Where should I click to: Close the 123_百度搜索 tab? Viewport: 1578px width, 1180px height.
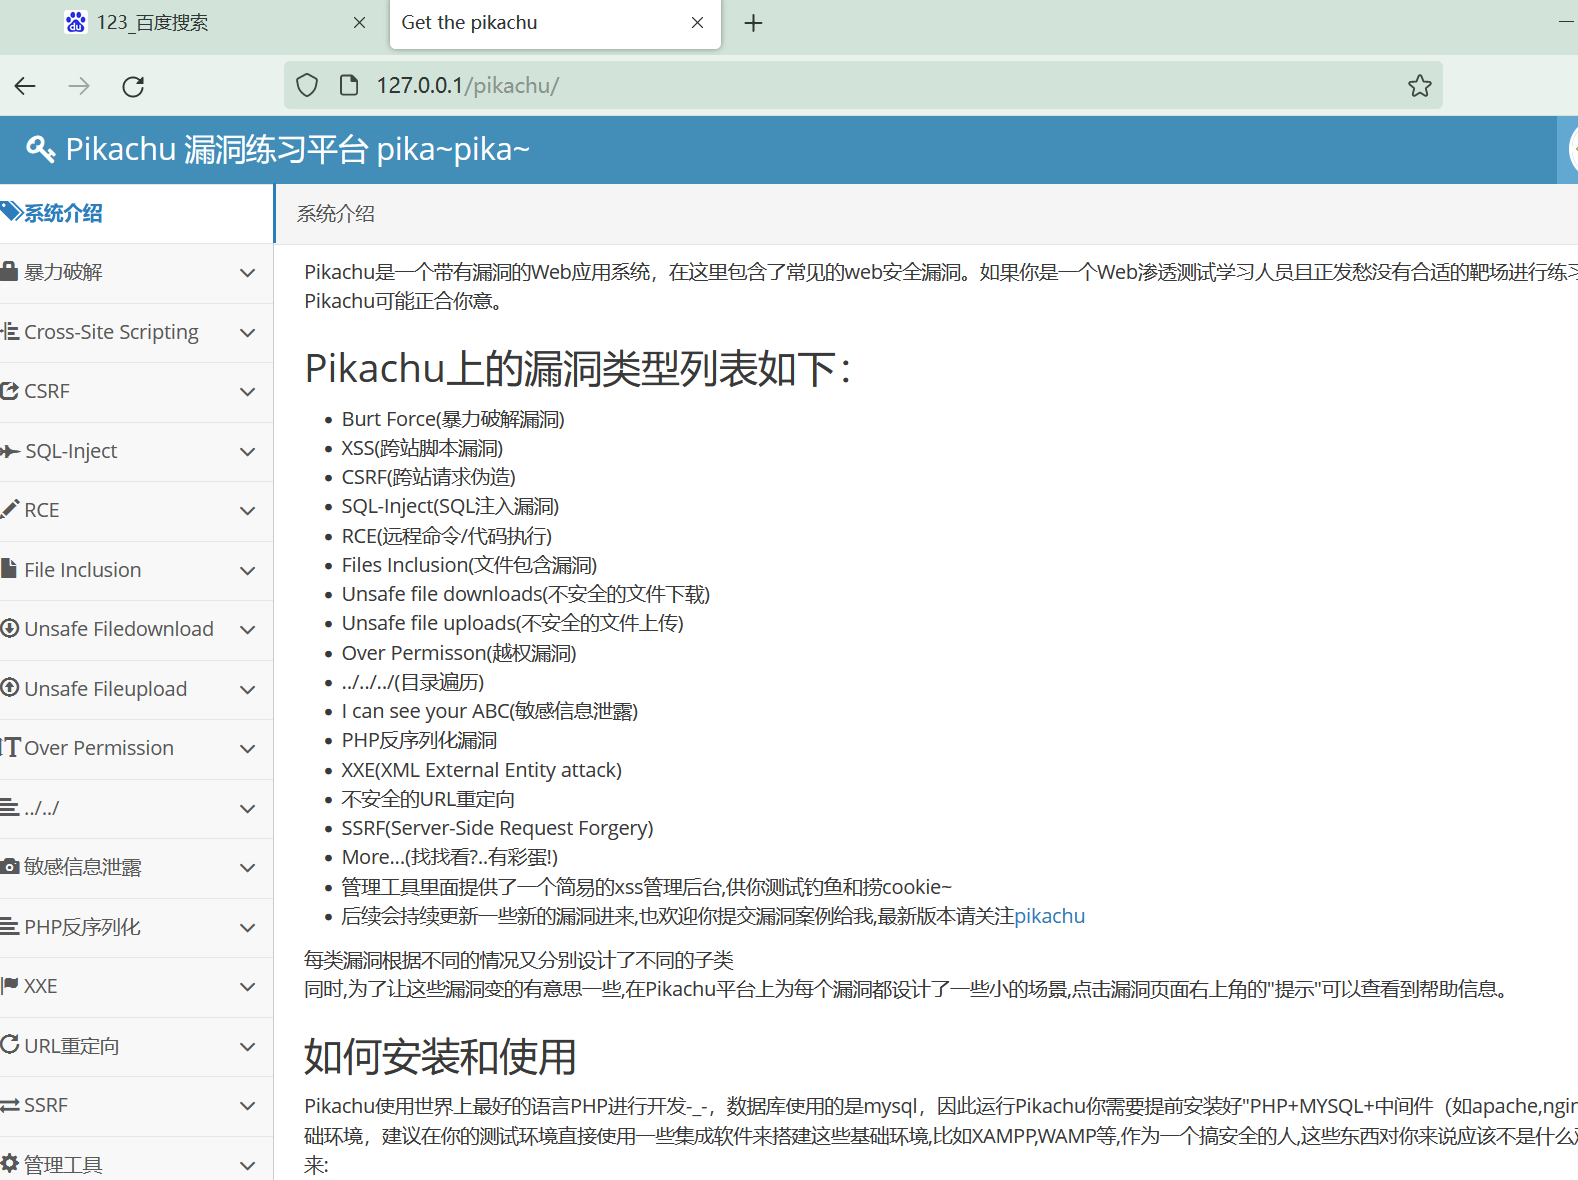360,23
